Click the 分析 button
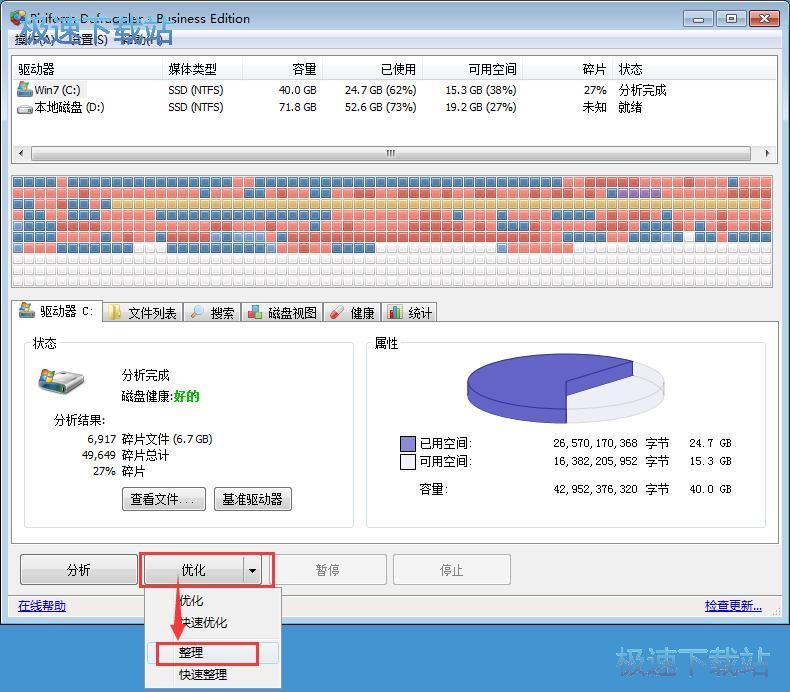The width and height of the screenshot is (790, 692). [x=79, y=570]
